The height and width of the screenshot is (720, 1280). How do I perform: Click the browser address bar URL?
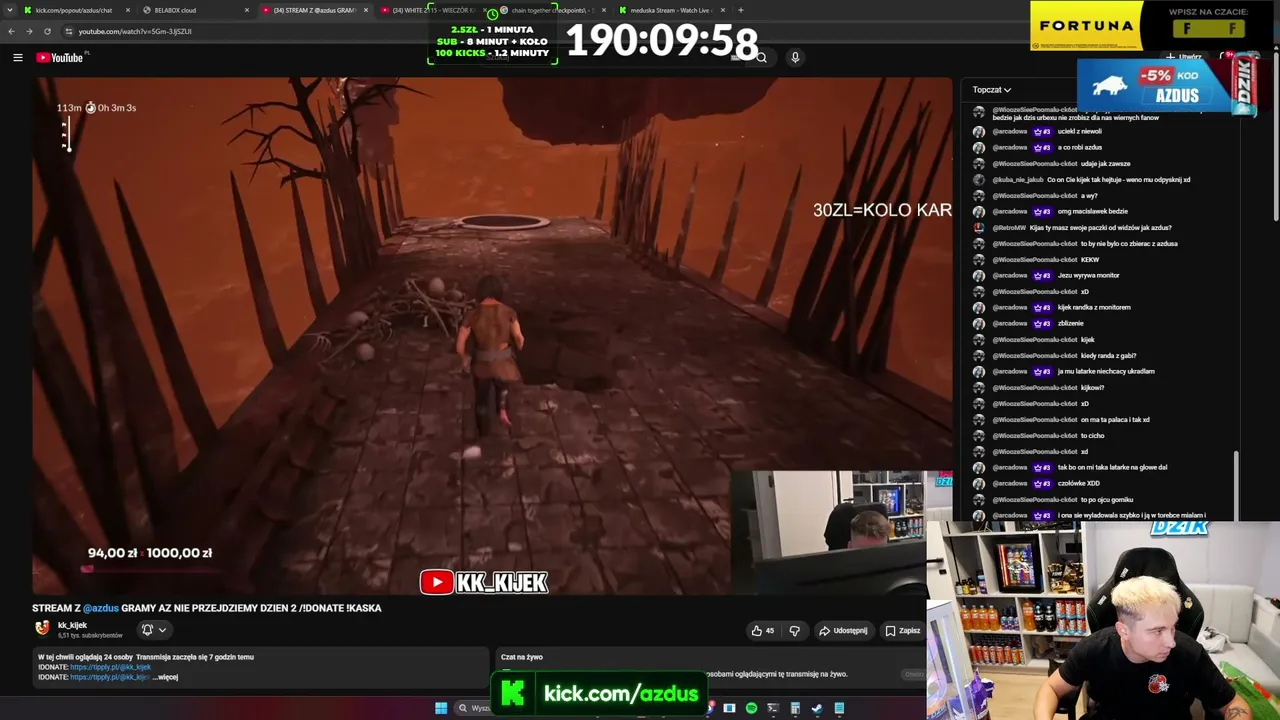pos(135,31)
